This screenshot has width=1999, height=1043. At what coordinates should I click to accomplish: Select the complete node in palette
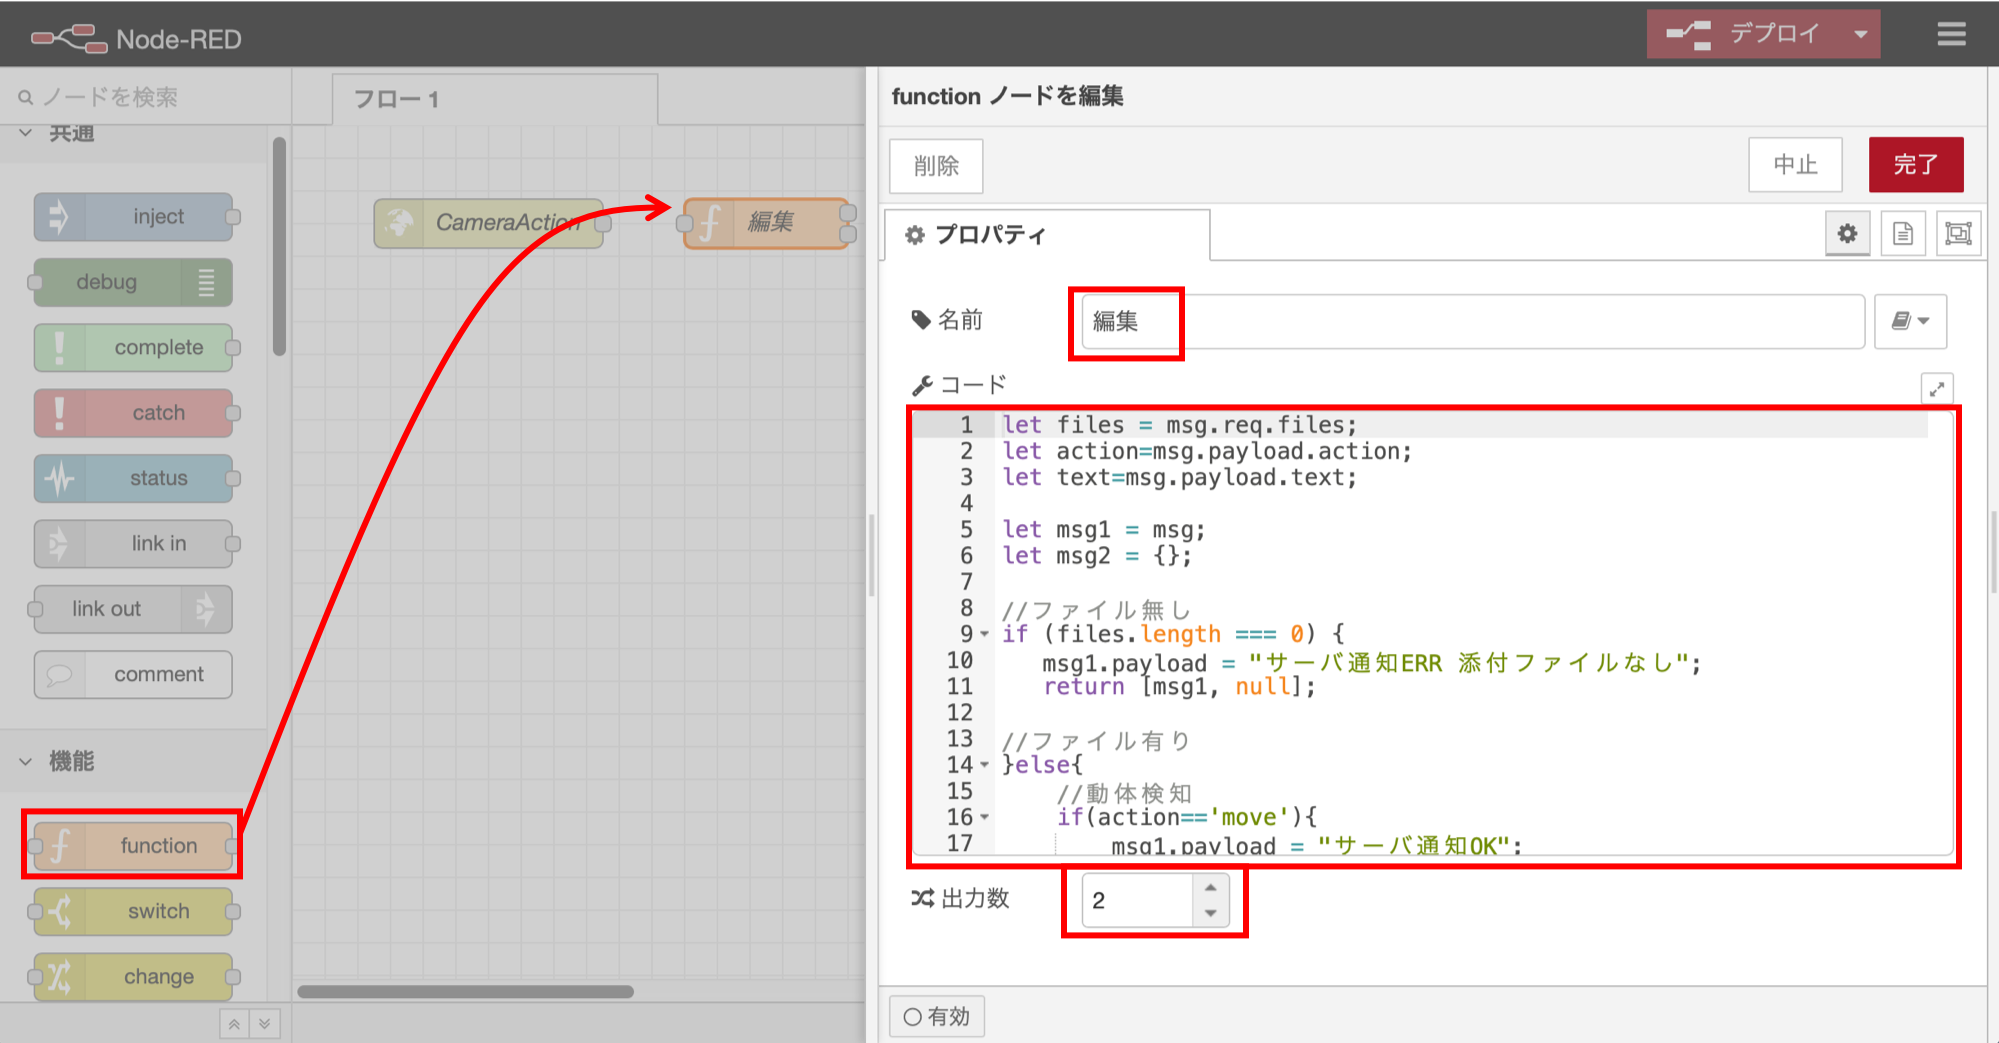click(x=134, y=347)
